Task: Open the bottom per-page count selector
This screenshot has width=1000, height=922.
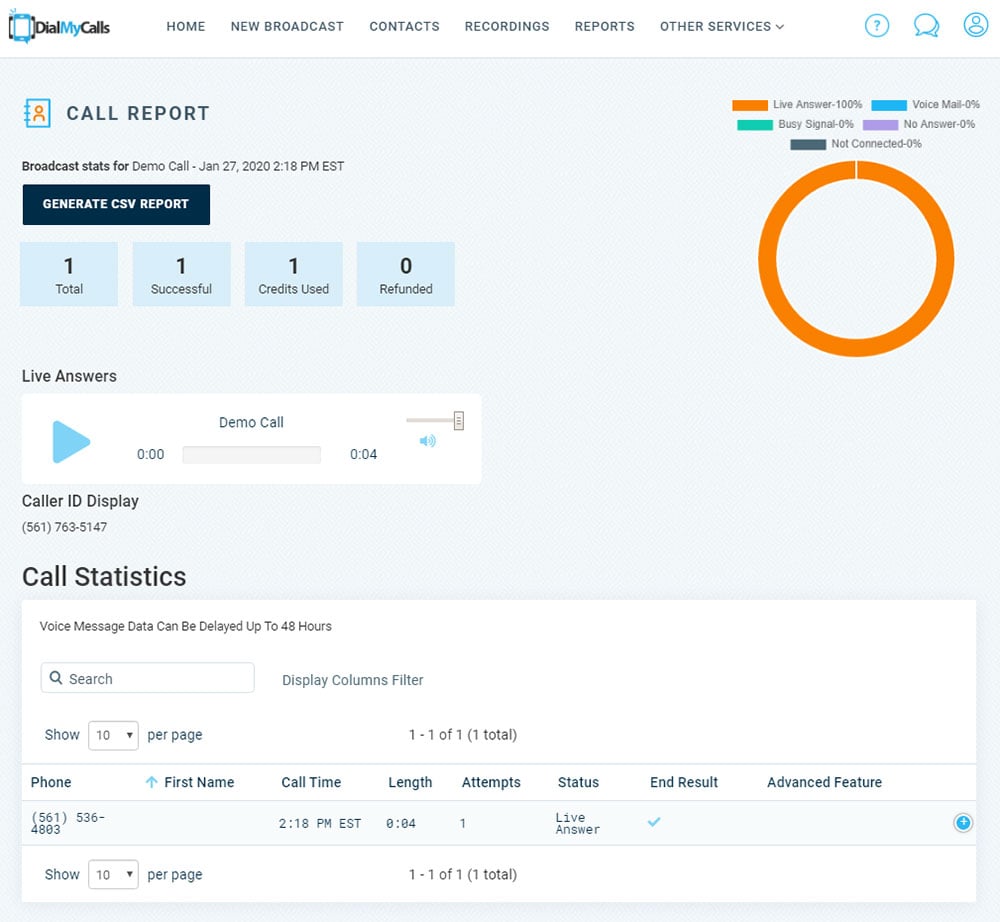Action: [x=113, y=874]
